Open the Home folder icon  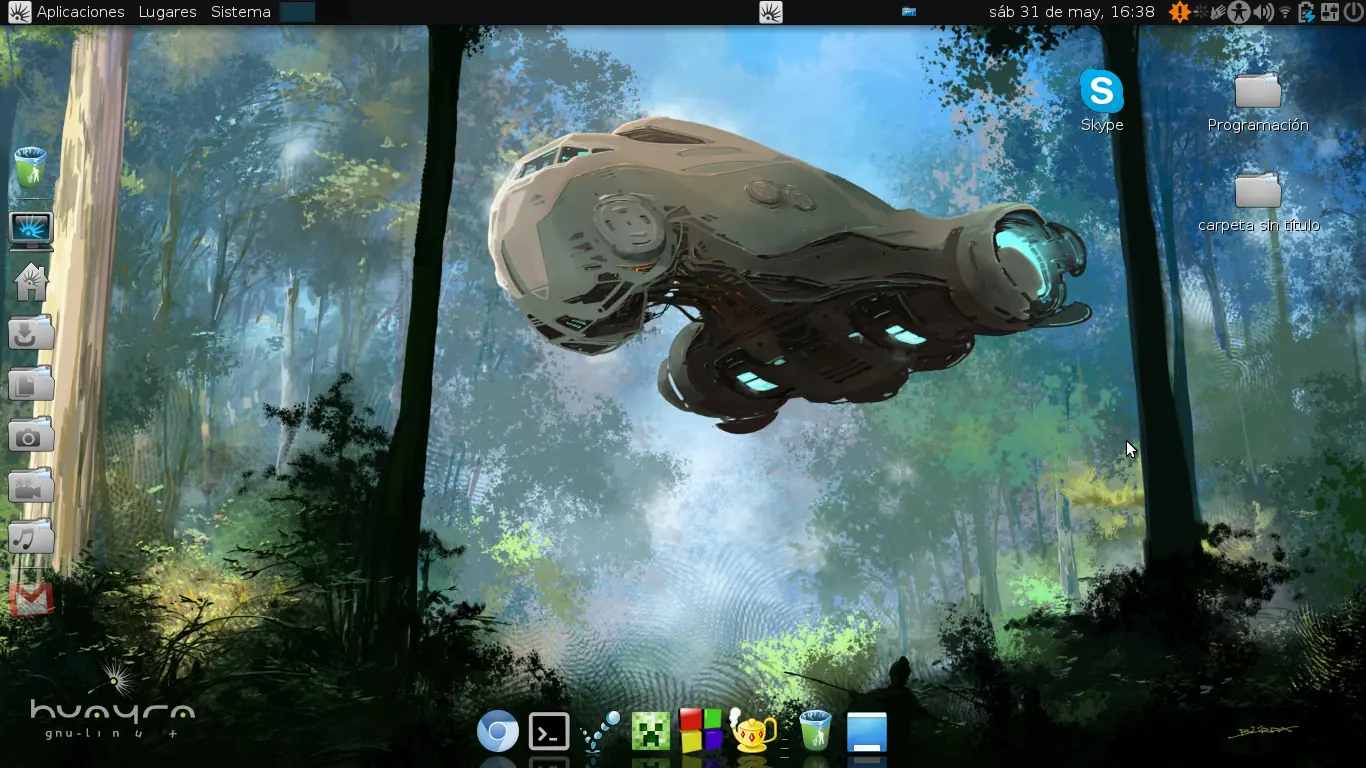tap(31, 282)
